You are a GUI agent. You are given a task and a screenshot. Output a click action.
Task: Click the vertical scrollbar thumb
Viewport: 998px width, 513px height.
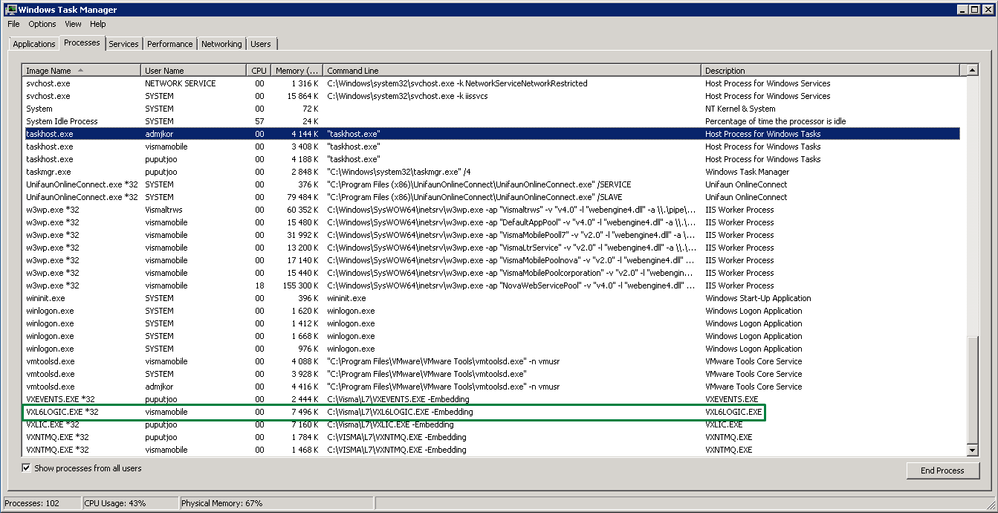tap(972, 390)
